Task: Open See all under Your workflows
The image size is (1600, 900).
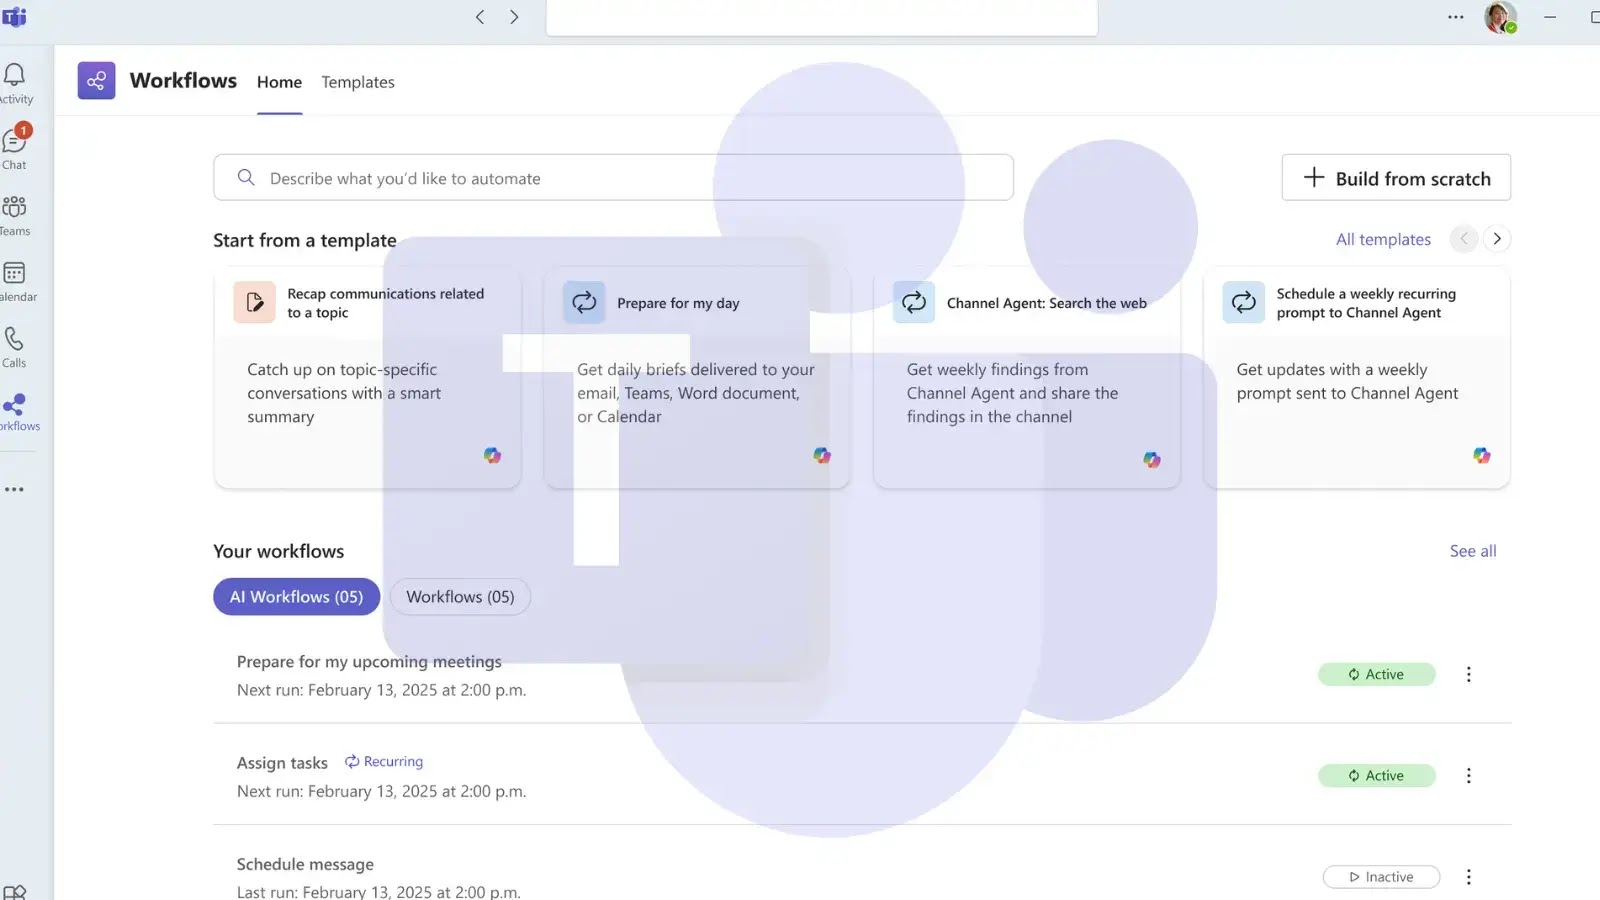Action: (x=1472, y=551)
